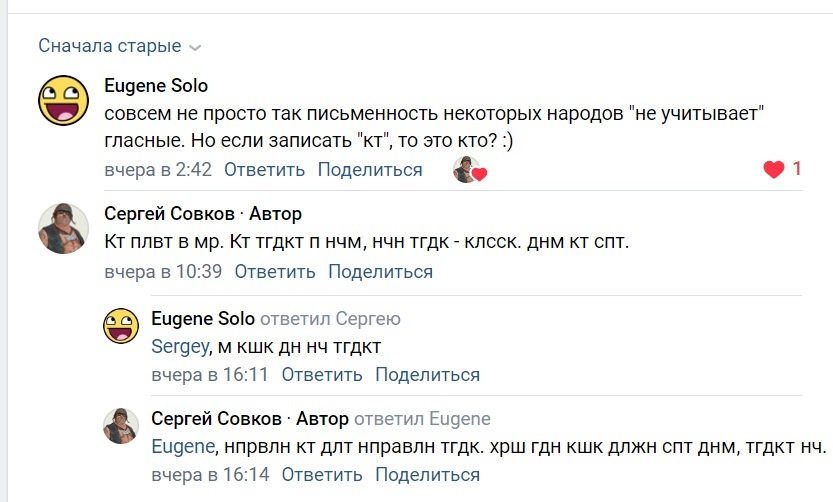Reply to the nested comment from 16:11

click(322, 375)
